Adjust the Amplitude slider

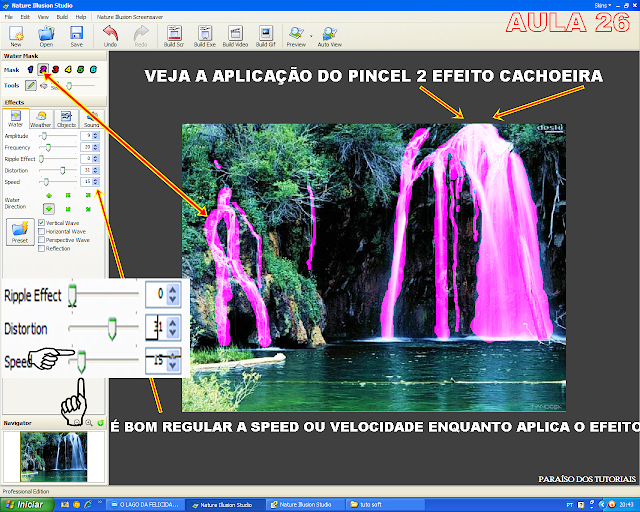click(x=58, y=136)
